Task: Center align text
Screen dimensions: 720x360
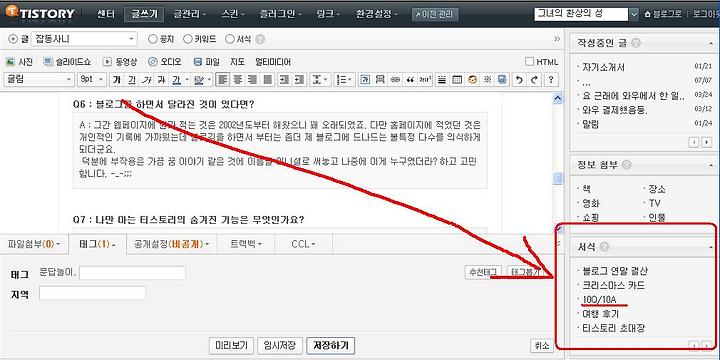Action: point(238,79)
